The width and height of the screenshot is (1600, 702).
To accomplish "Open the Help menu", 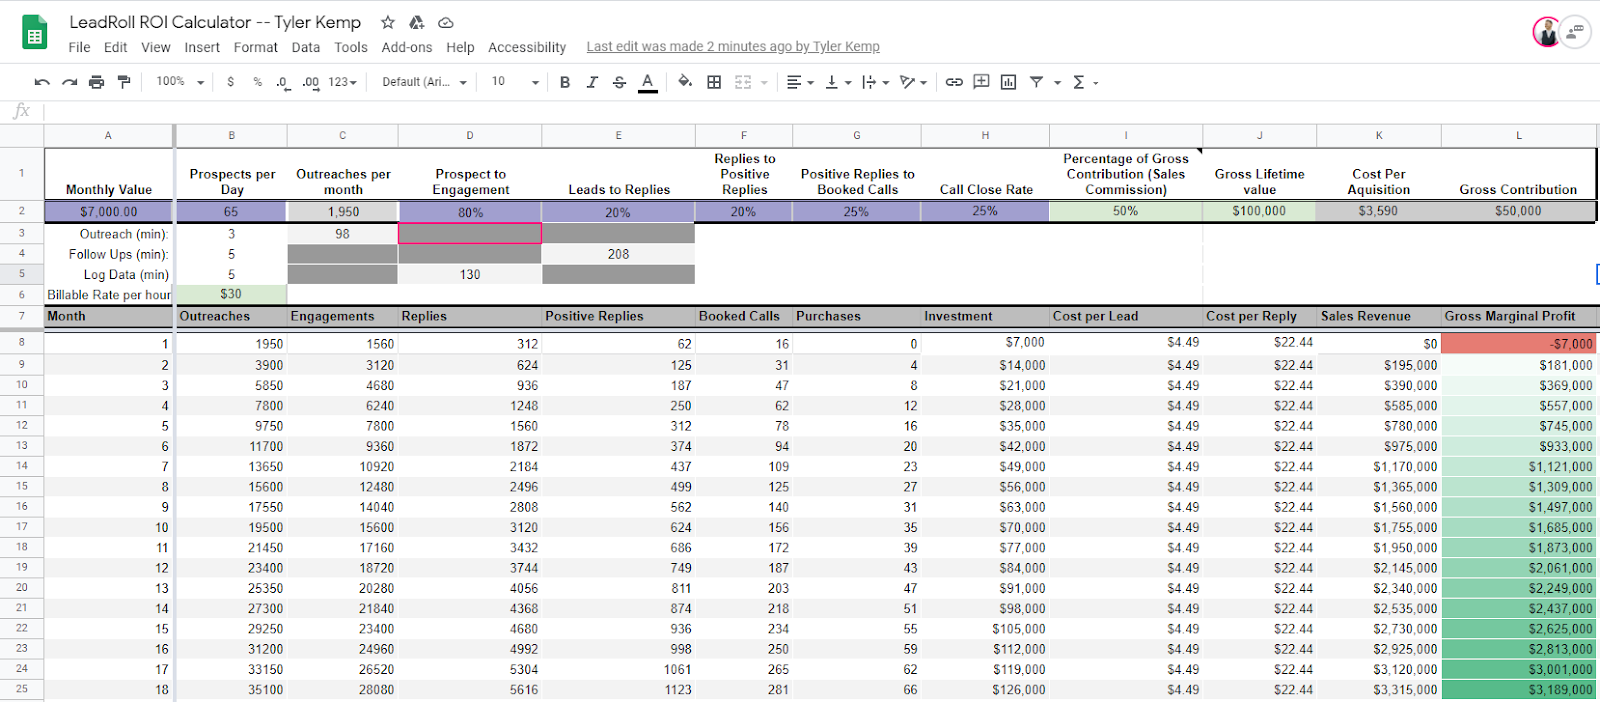I will (460, 47).
